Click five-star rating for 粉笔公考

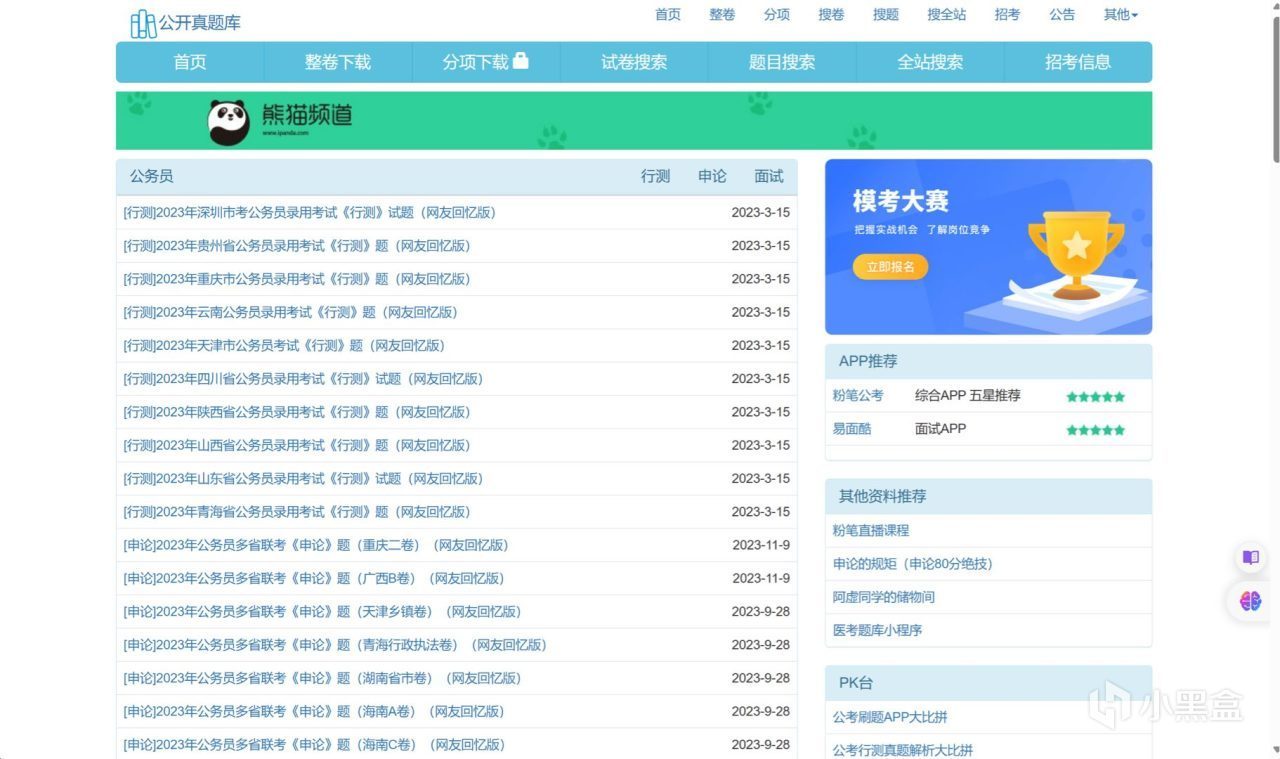click(x=1095, y=396)
